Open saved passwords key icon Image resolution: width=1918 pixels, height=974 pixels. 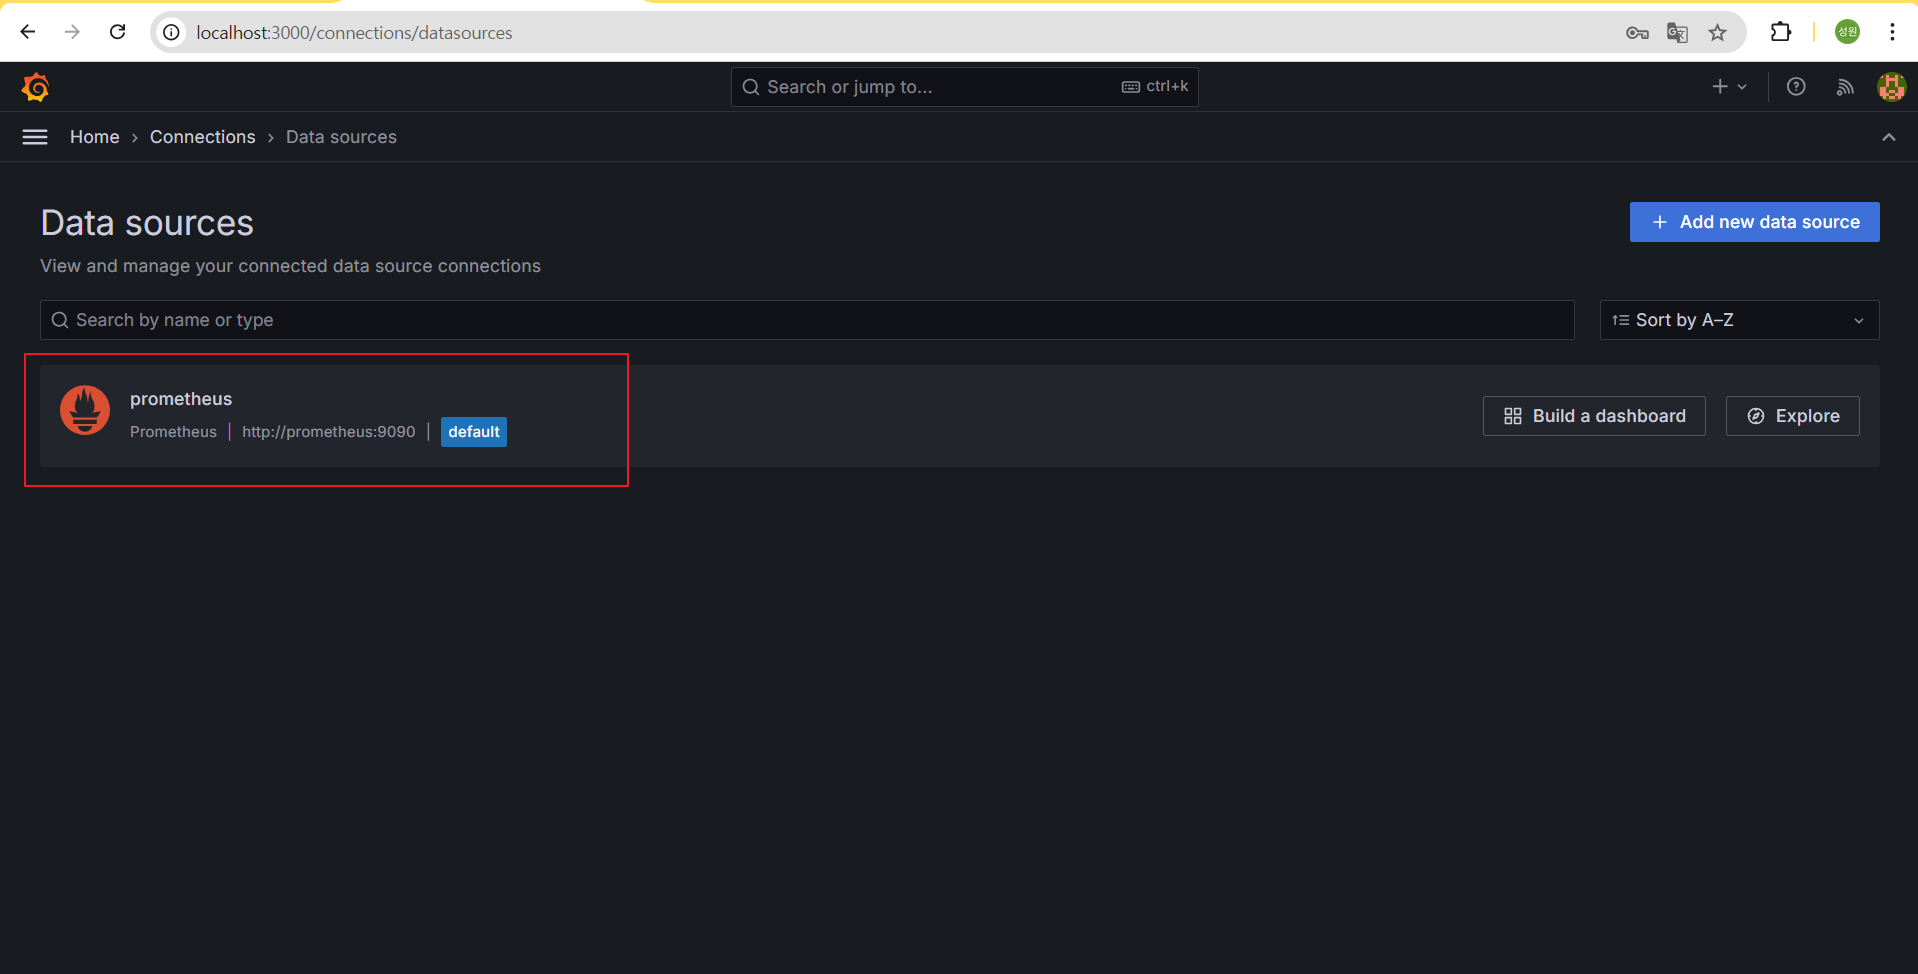(x=1637, y=33)
